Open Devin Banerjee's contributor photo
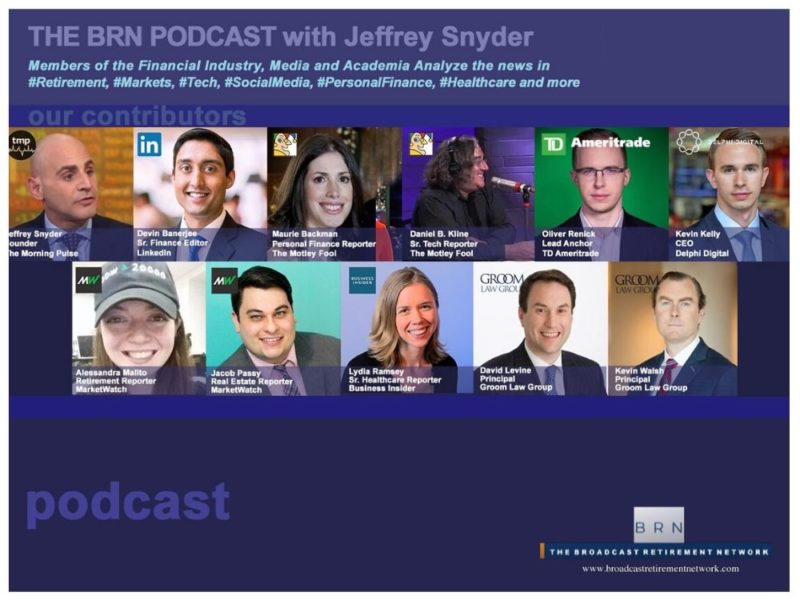 pos(200,194)
